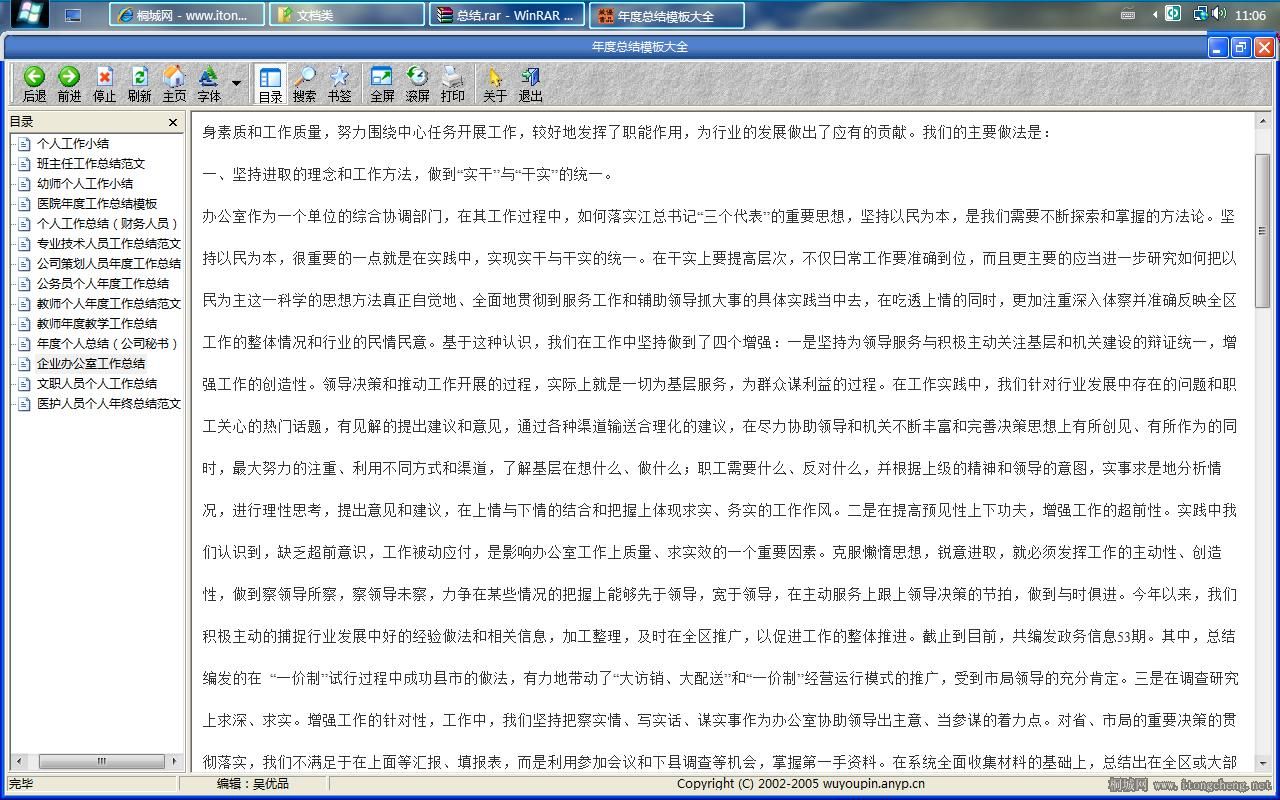Click the system clock 11:06
The height and width of the screenshot is (800, 1280).
click(1250, 15)
